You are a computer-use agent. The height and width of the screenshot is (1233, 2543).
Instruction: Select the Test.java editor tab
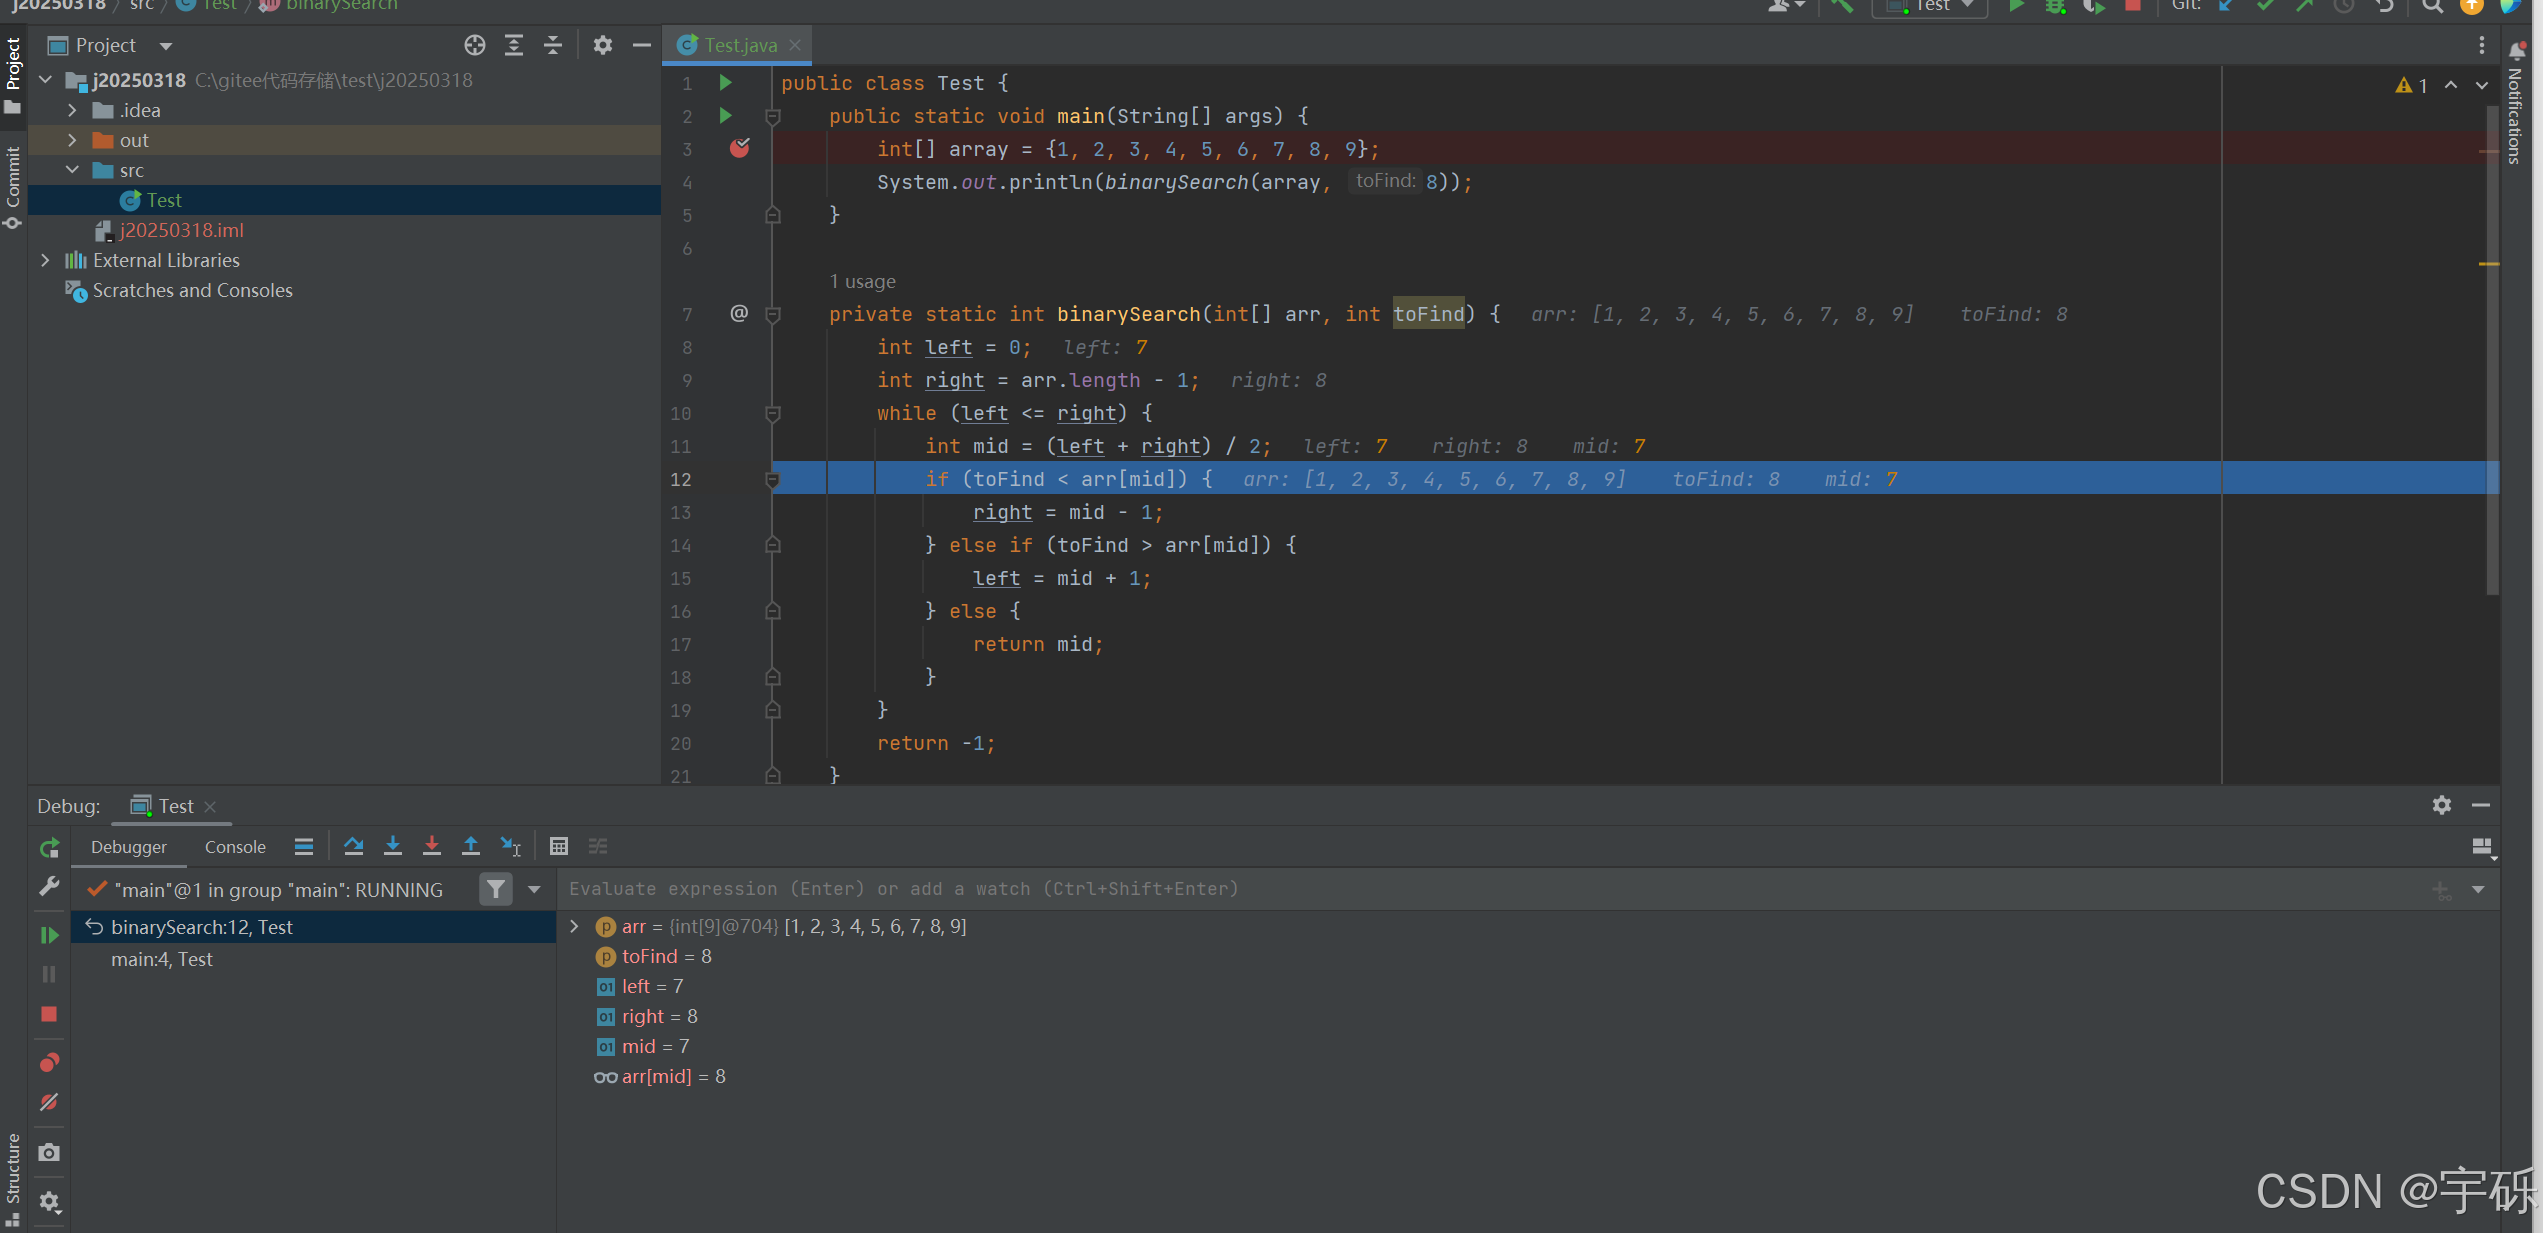click(740, 45)
